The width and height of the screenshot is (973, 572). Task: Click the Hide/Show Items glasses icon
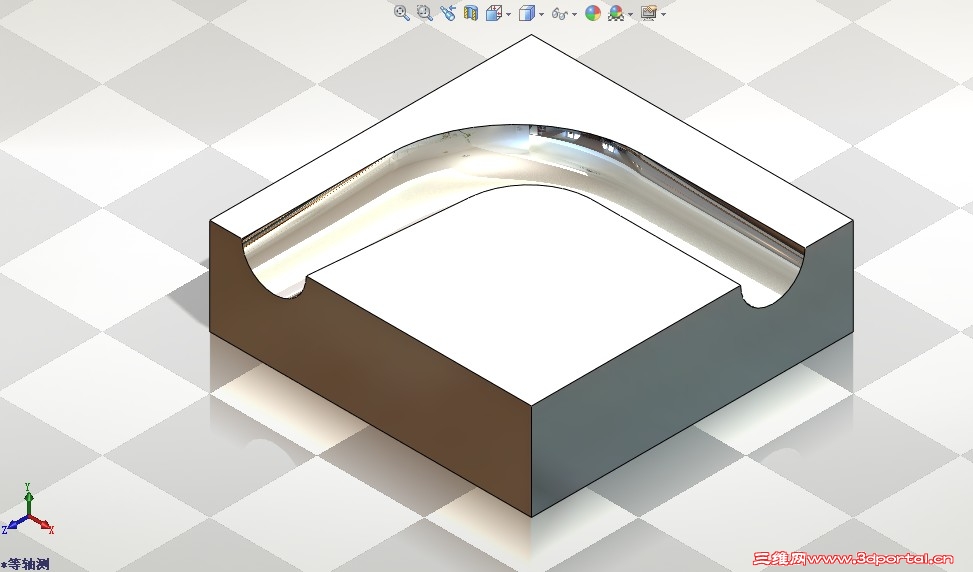(x=560, y=14)
